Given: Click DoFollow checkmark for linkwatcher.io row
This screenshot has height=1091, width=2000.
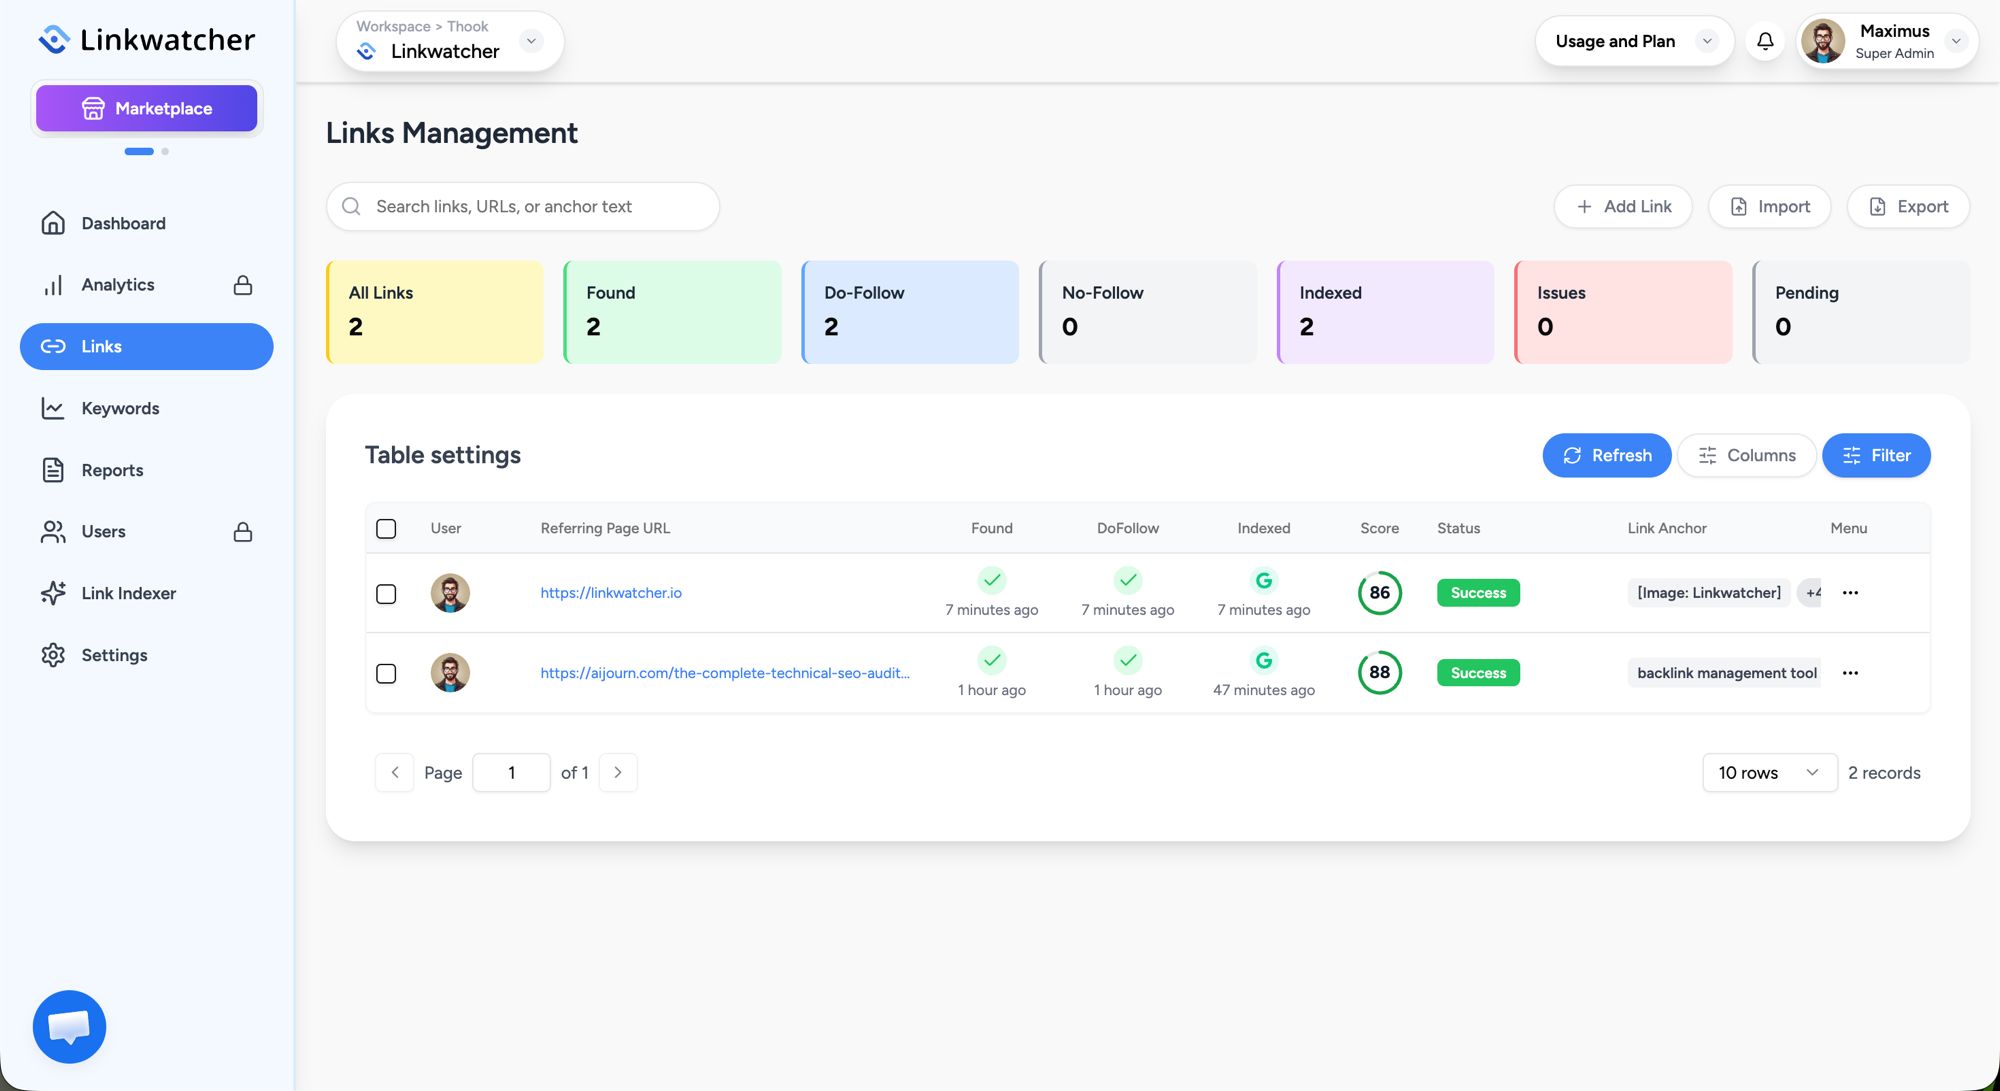Looking at the screenshot, I should [1128, 580].
